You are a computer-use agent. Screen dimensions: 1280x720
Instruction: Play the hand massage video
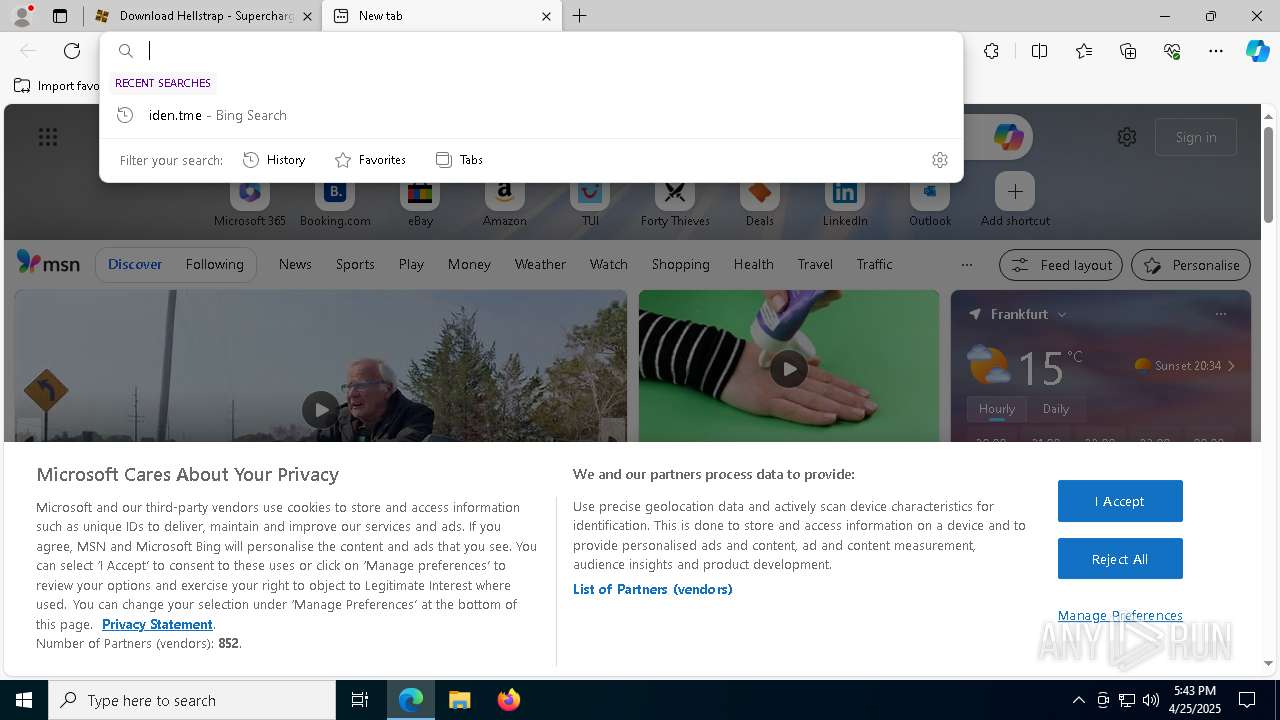coord(789,369)
